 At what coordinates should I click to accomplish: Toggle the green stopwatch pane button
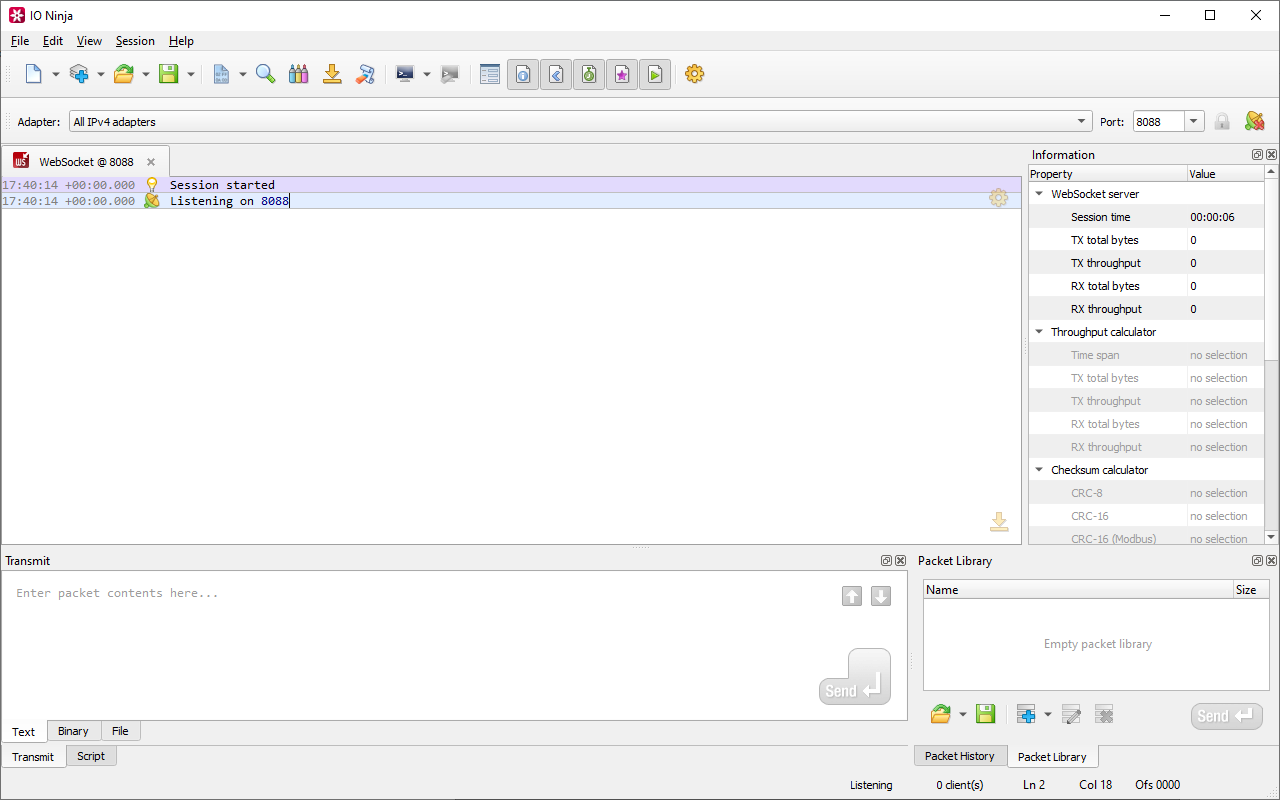(x=589, y=75)
